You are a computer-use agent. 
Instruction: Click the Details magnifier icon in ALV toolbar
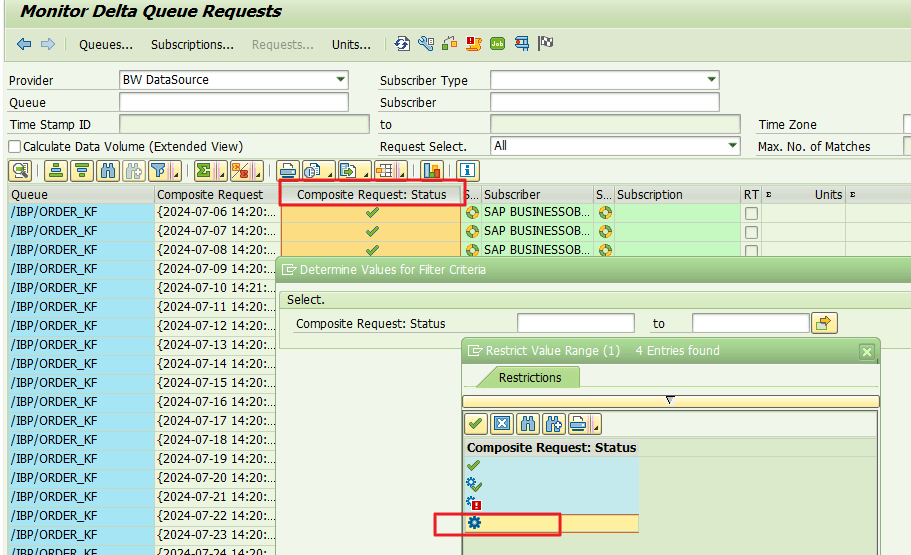20,170
